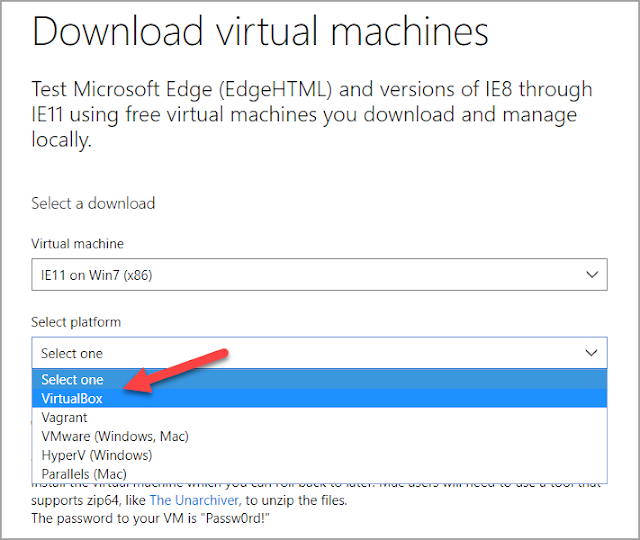
Task: Pick VMware (Windows, Mac) option
Action: pyautogui.click(x=319, y=436)
